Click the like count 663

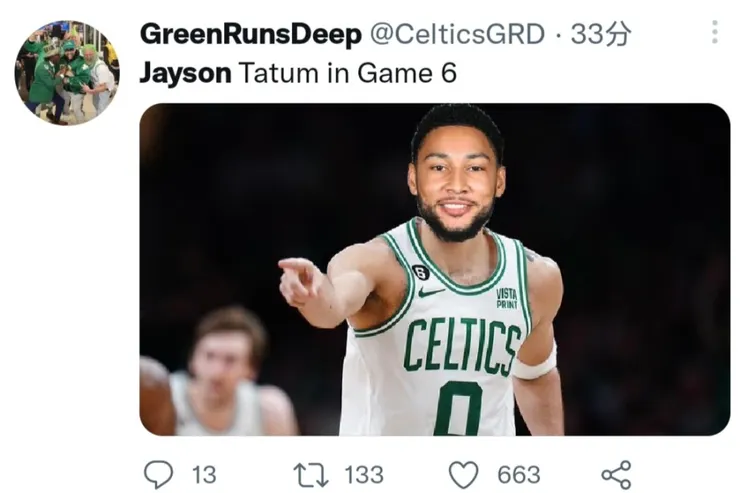(519, 475)
